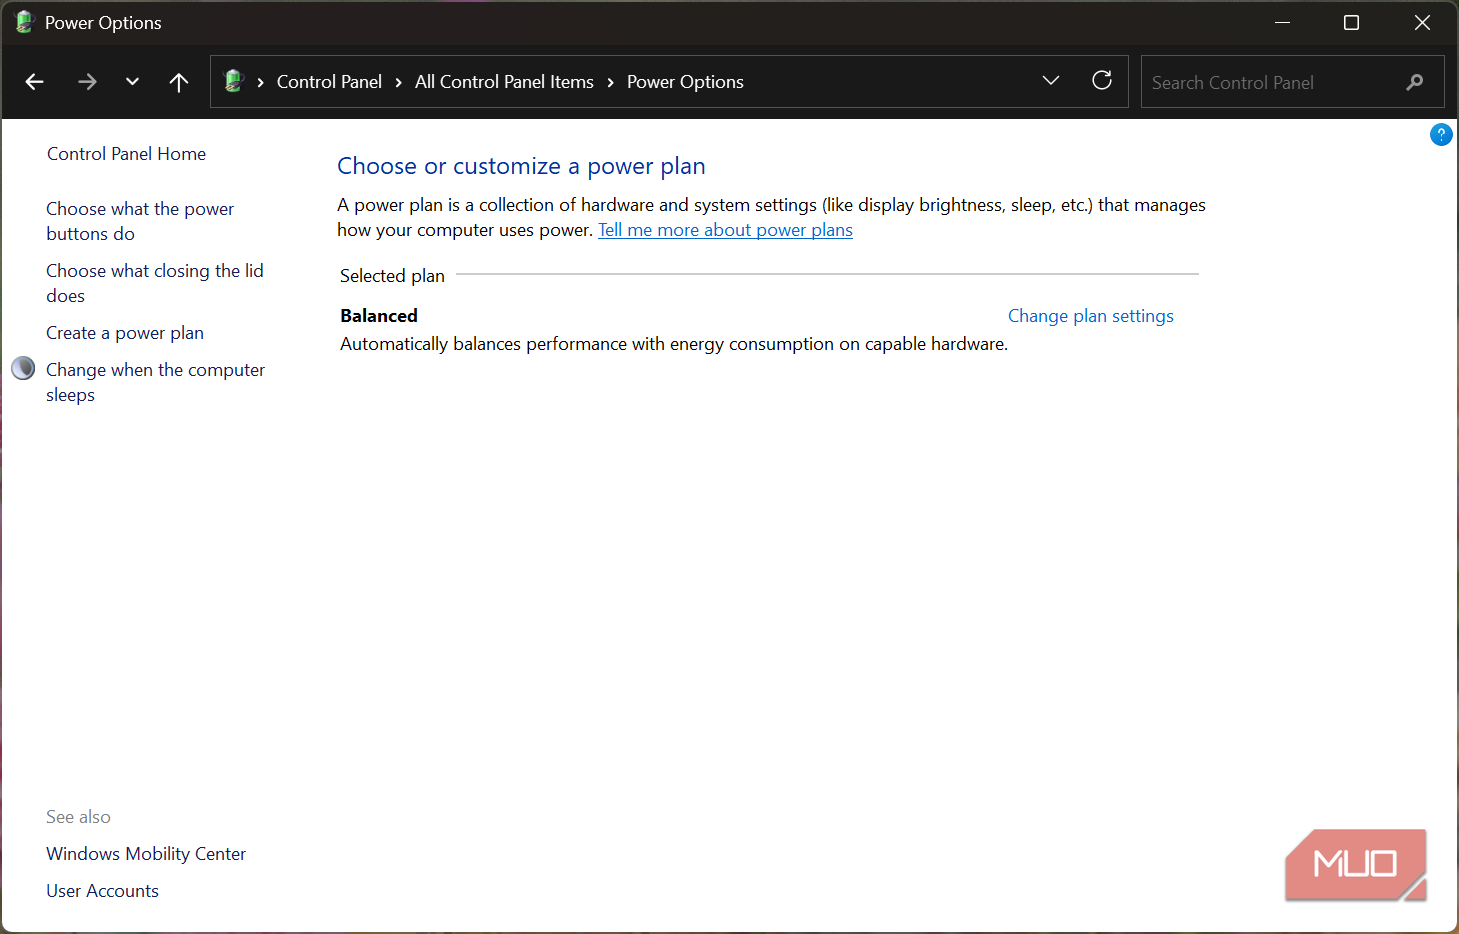
Task: Click the search magnifier icon
Action: [1415, 82]
